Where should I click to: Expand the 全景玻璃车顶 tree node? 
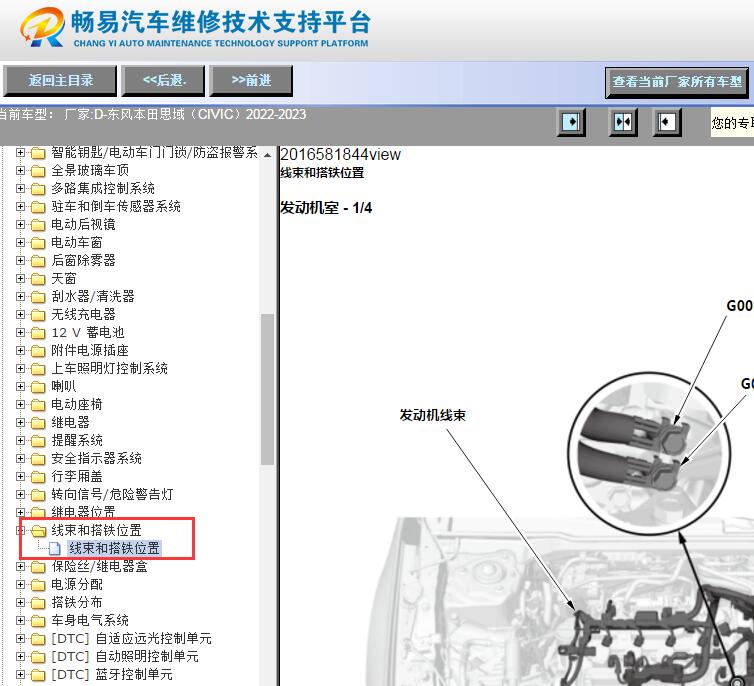click(20, 171)
